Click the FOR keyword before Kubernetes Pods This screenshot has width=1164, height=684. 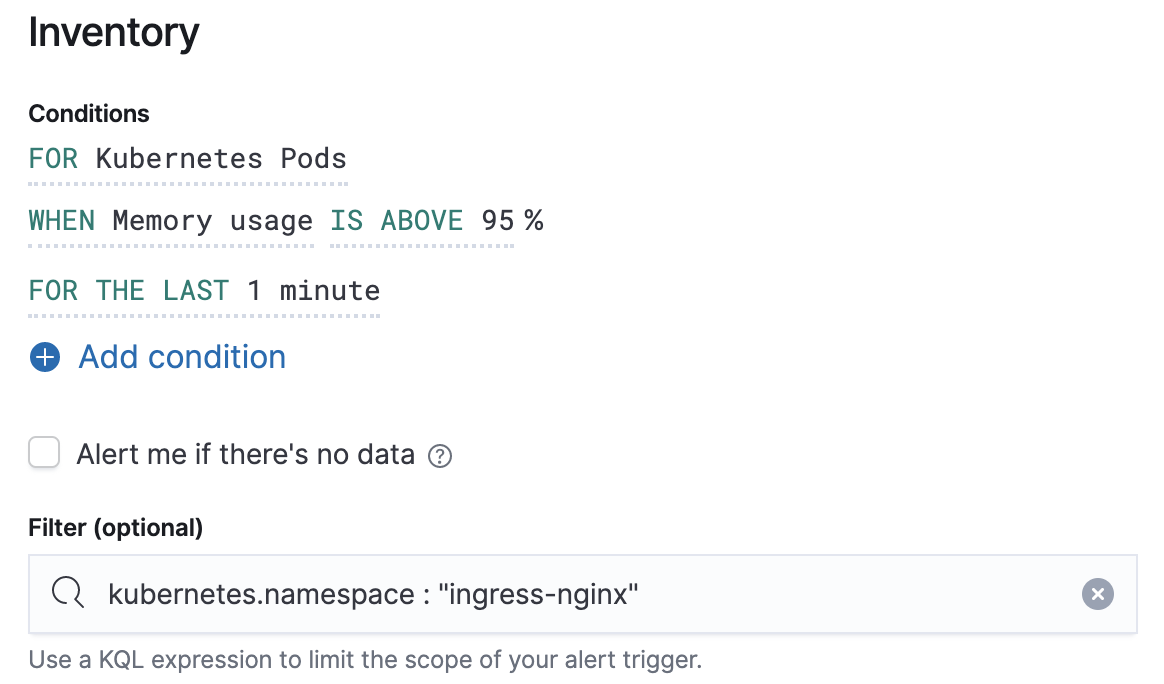[x=53, y=158]
